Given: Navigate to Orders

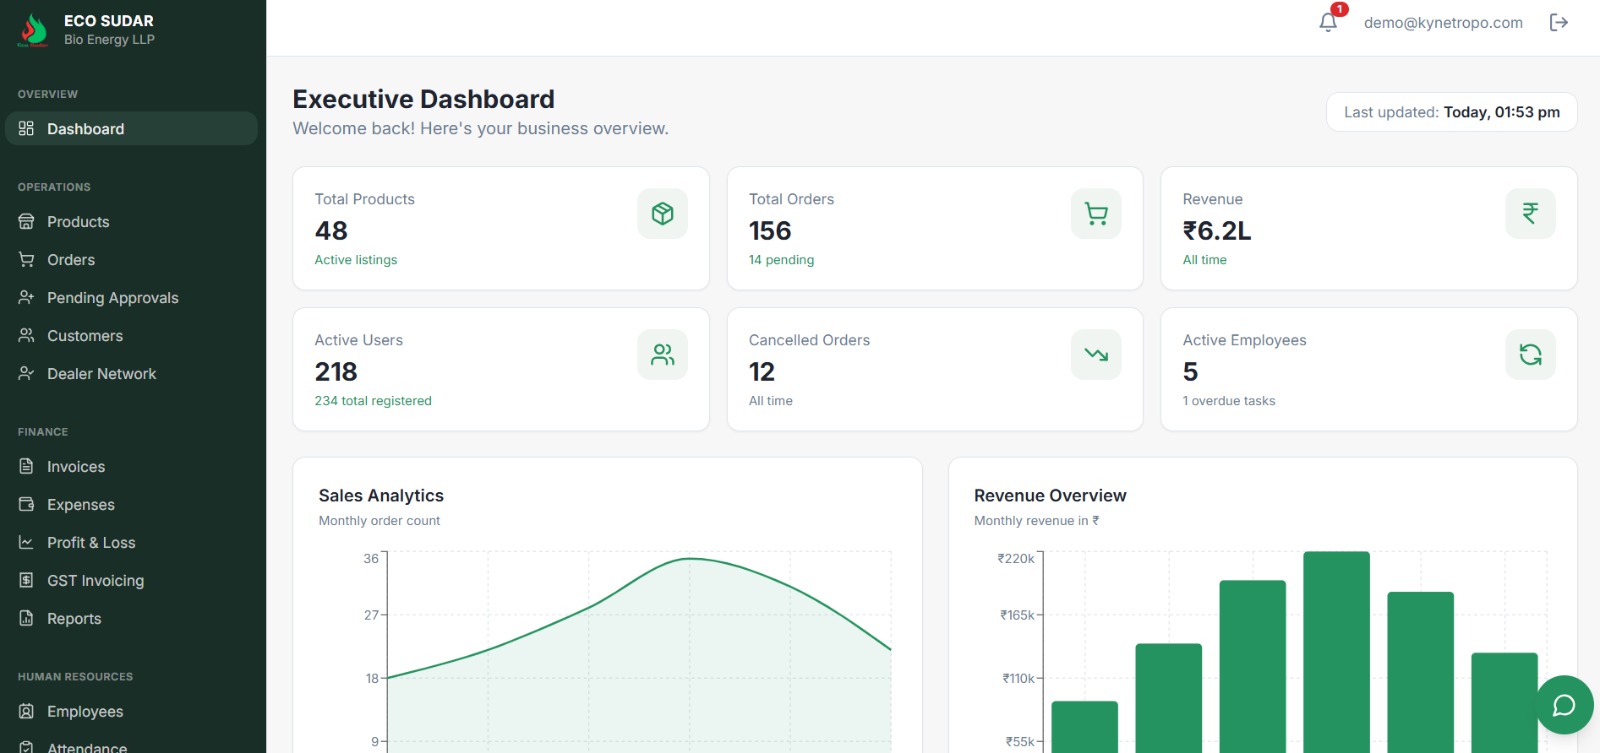Looking at the screenshot, I should (x=131, y=260).
